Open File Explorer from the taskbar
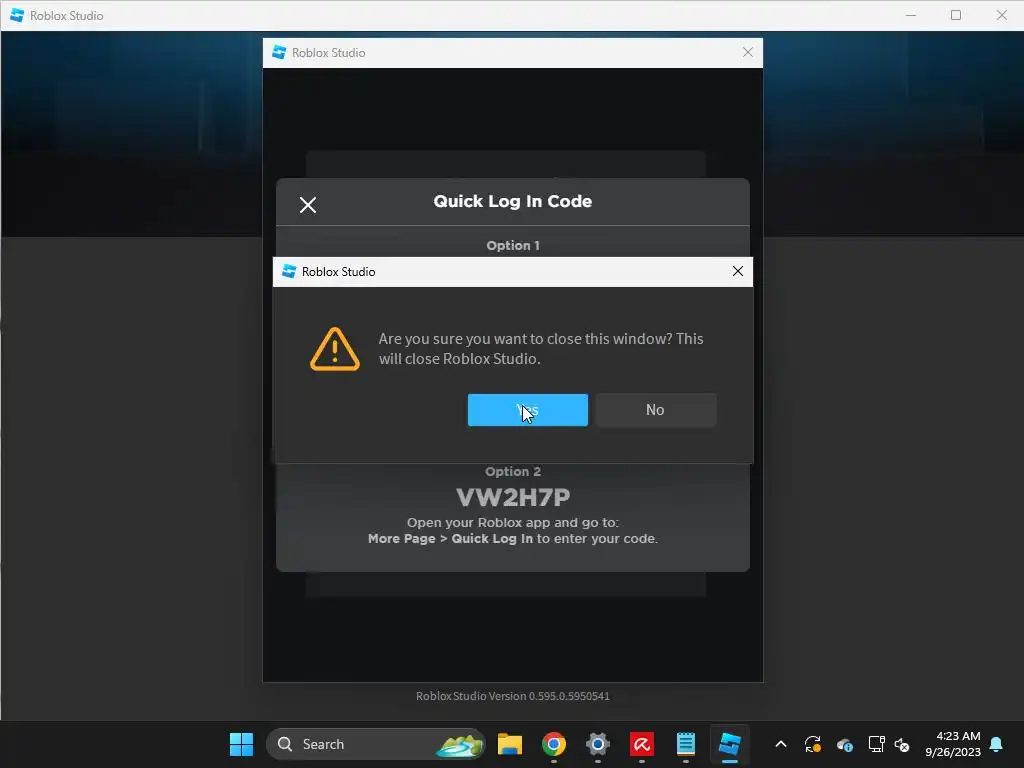The image size is (1024, 768). pyautogui.click(x=509, y=744)
